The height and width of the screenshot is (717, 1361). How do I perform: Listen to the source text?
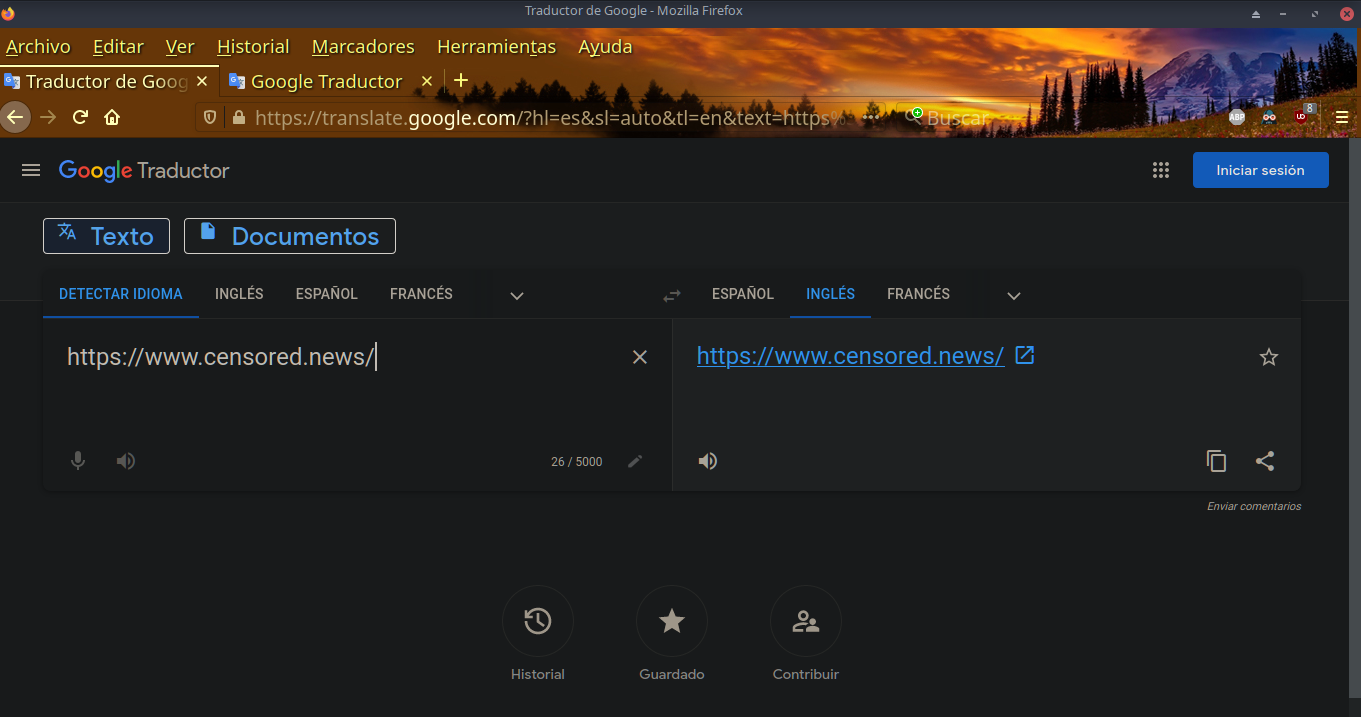click(x=126, y=461)
